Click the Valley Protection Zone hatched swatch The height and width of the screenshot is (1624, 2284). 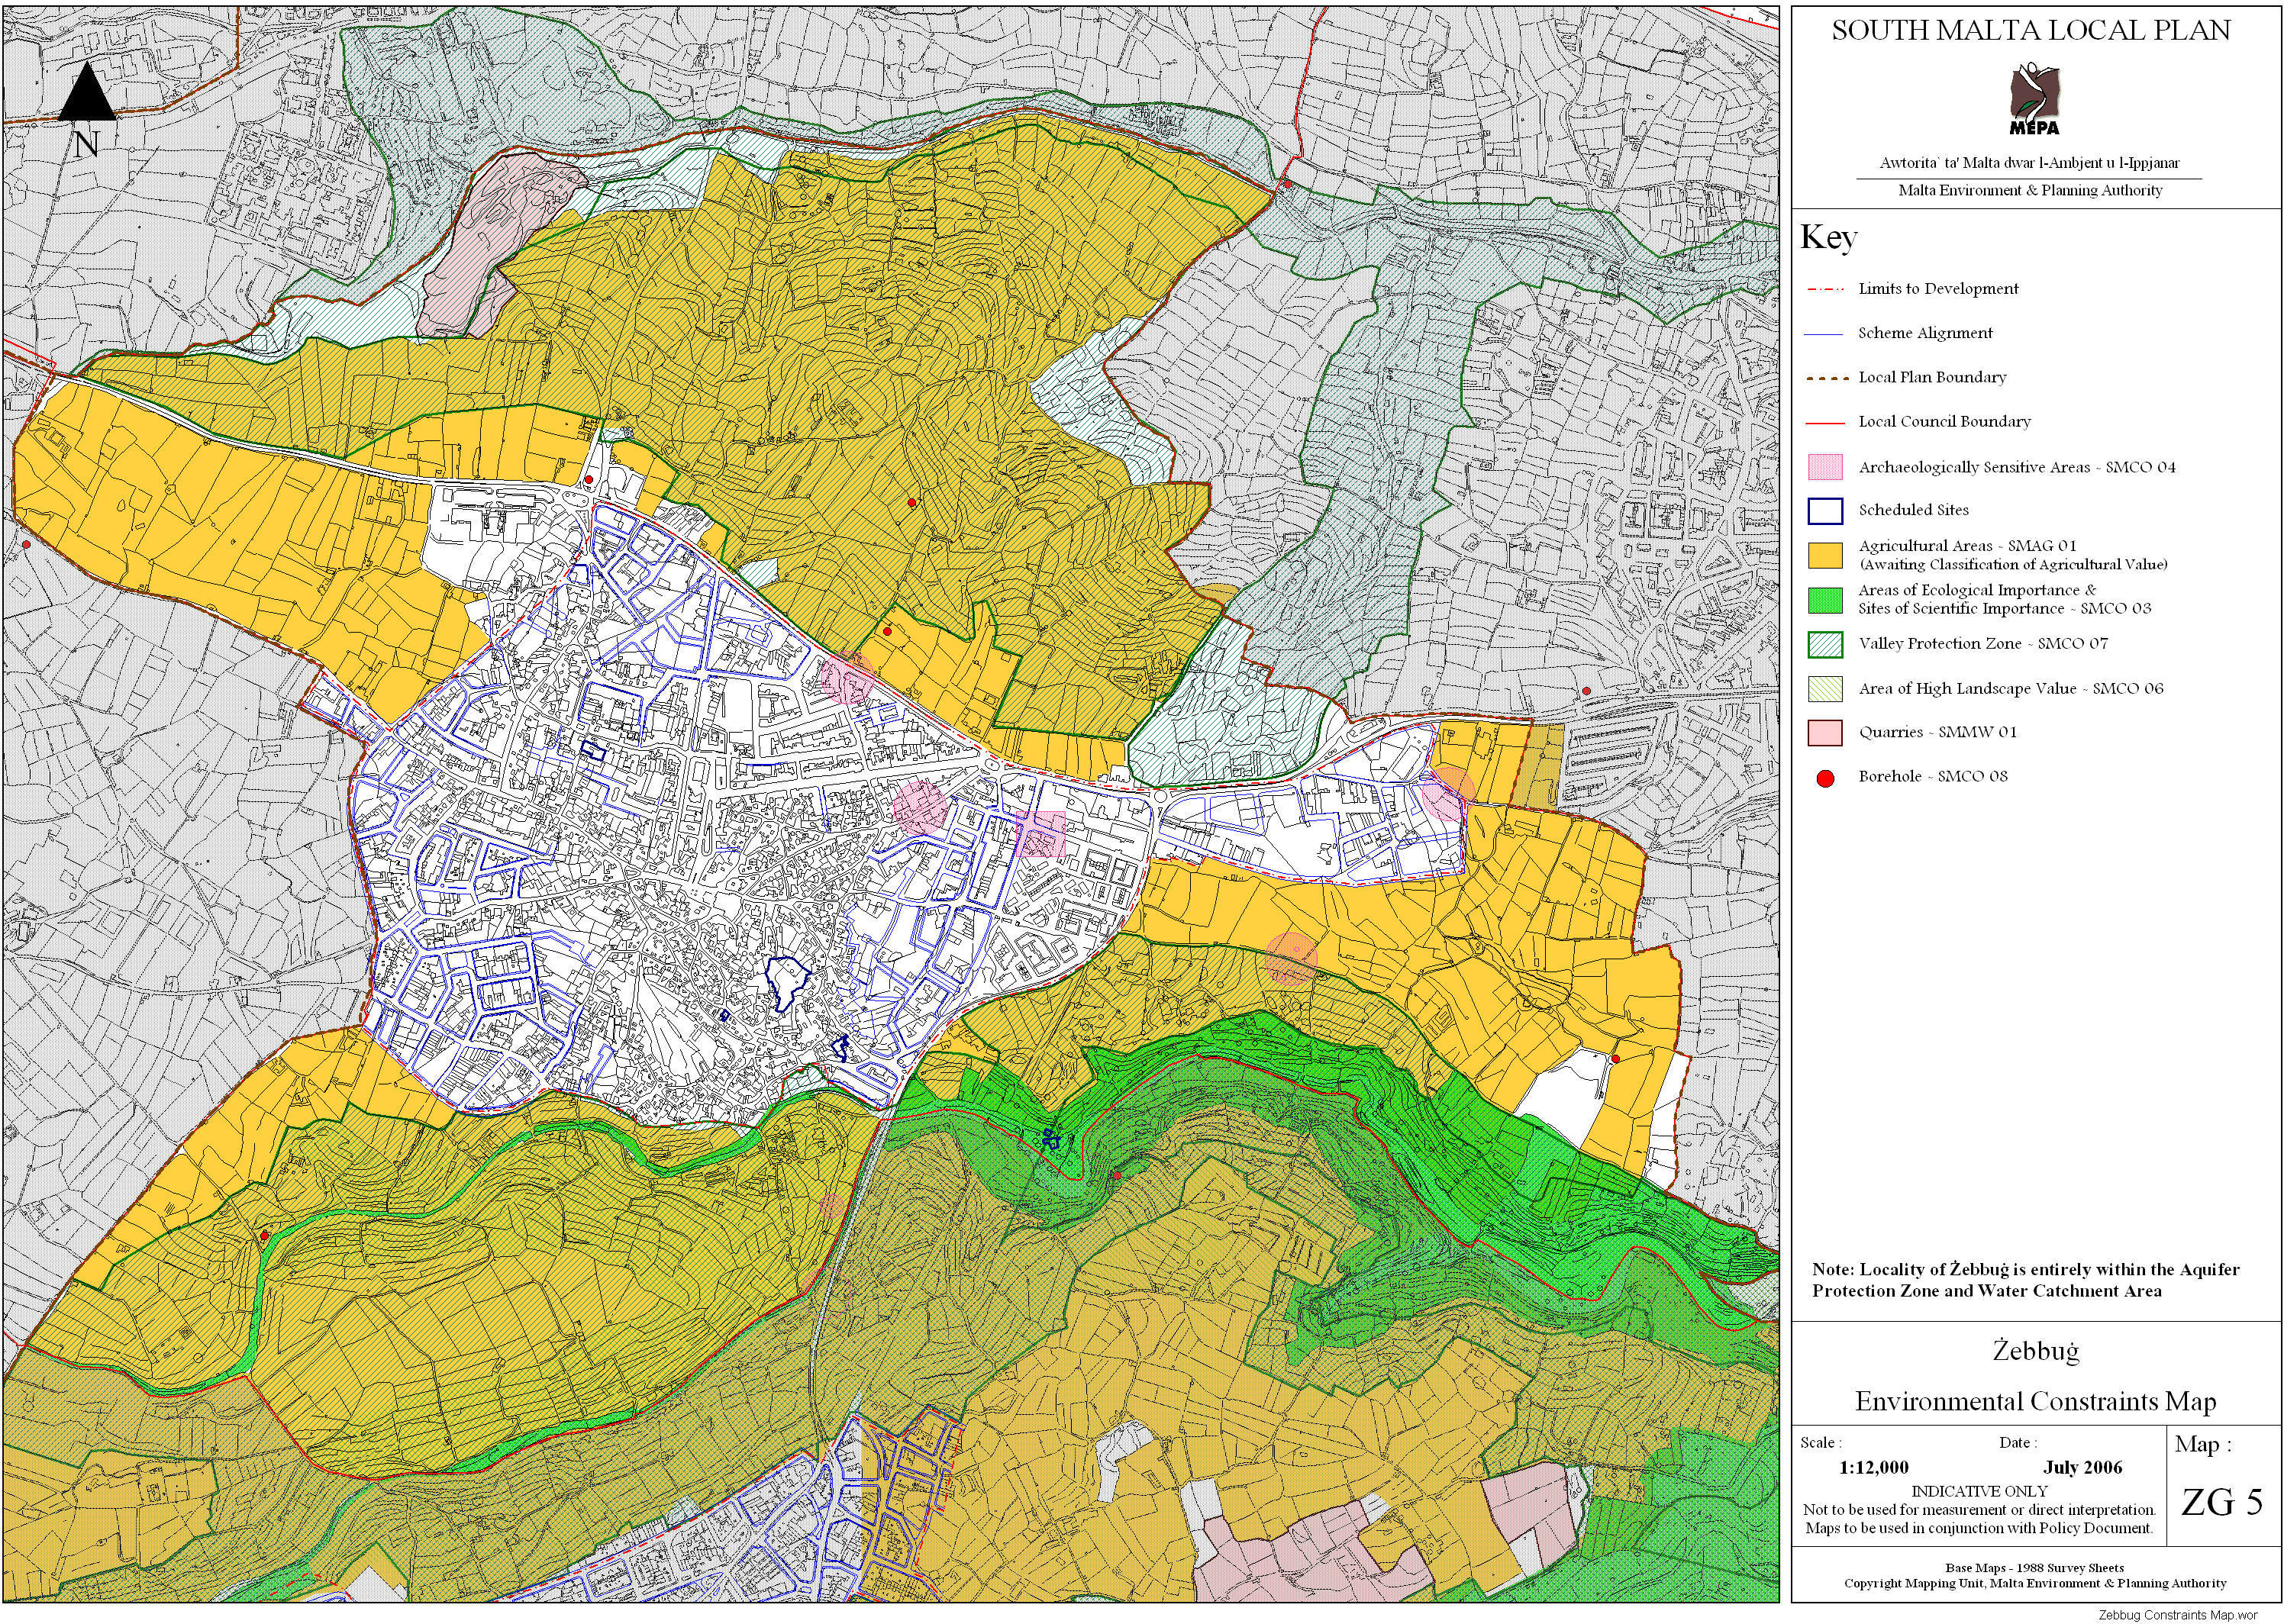point(1825,645)
